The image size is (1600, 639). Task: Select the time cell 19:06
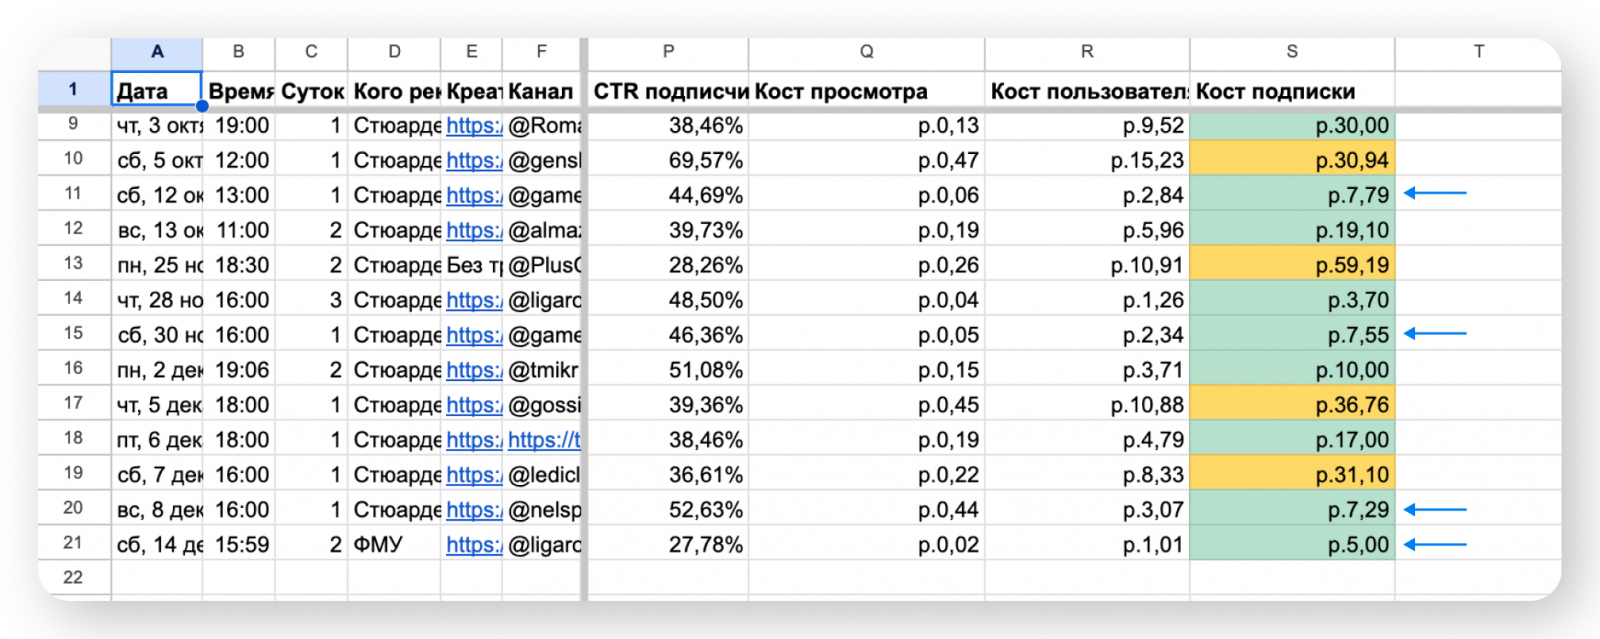(x=239, y=370)
